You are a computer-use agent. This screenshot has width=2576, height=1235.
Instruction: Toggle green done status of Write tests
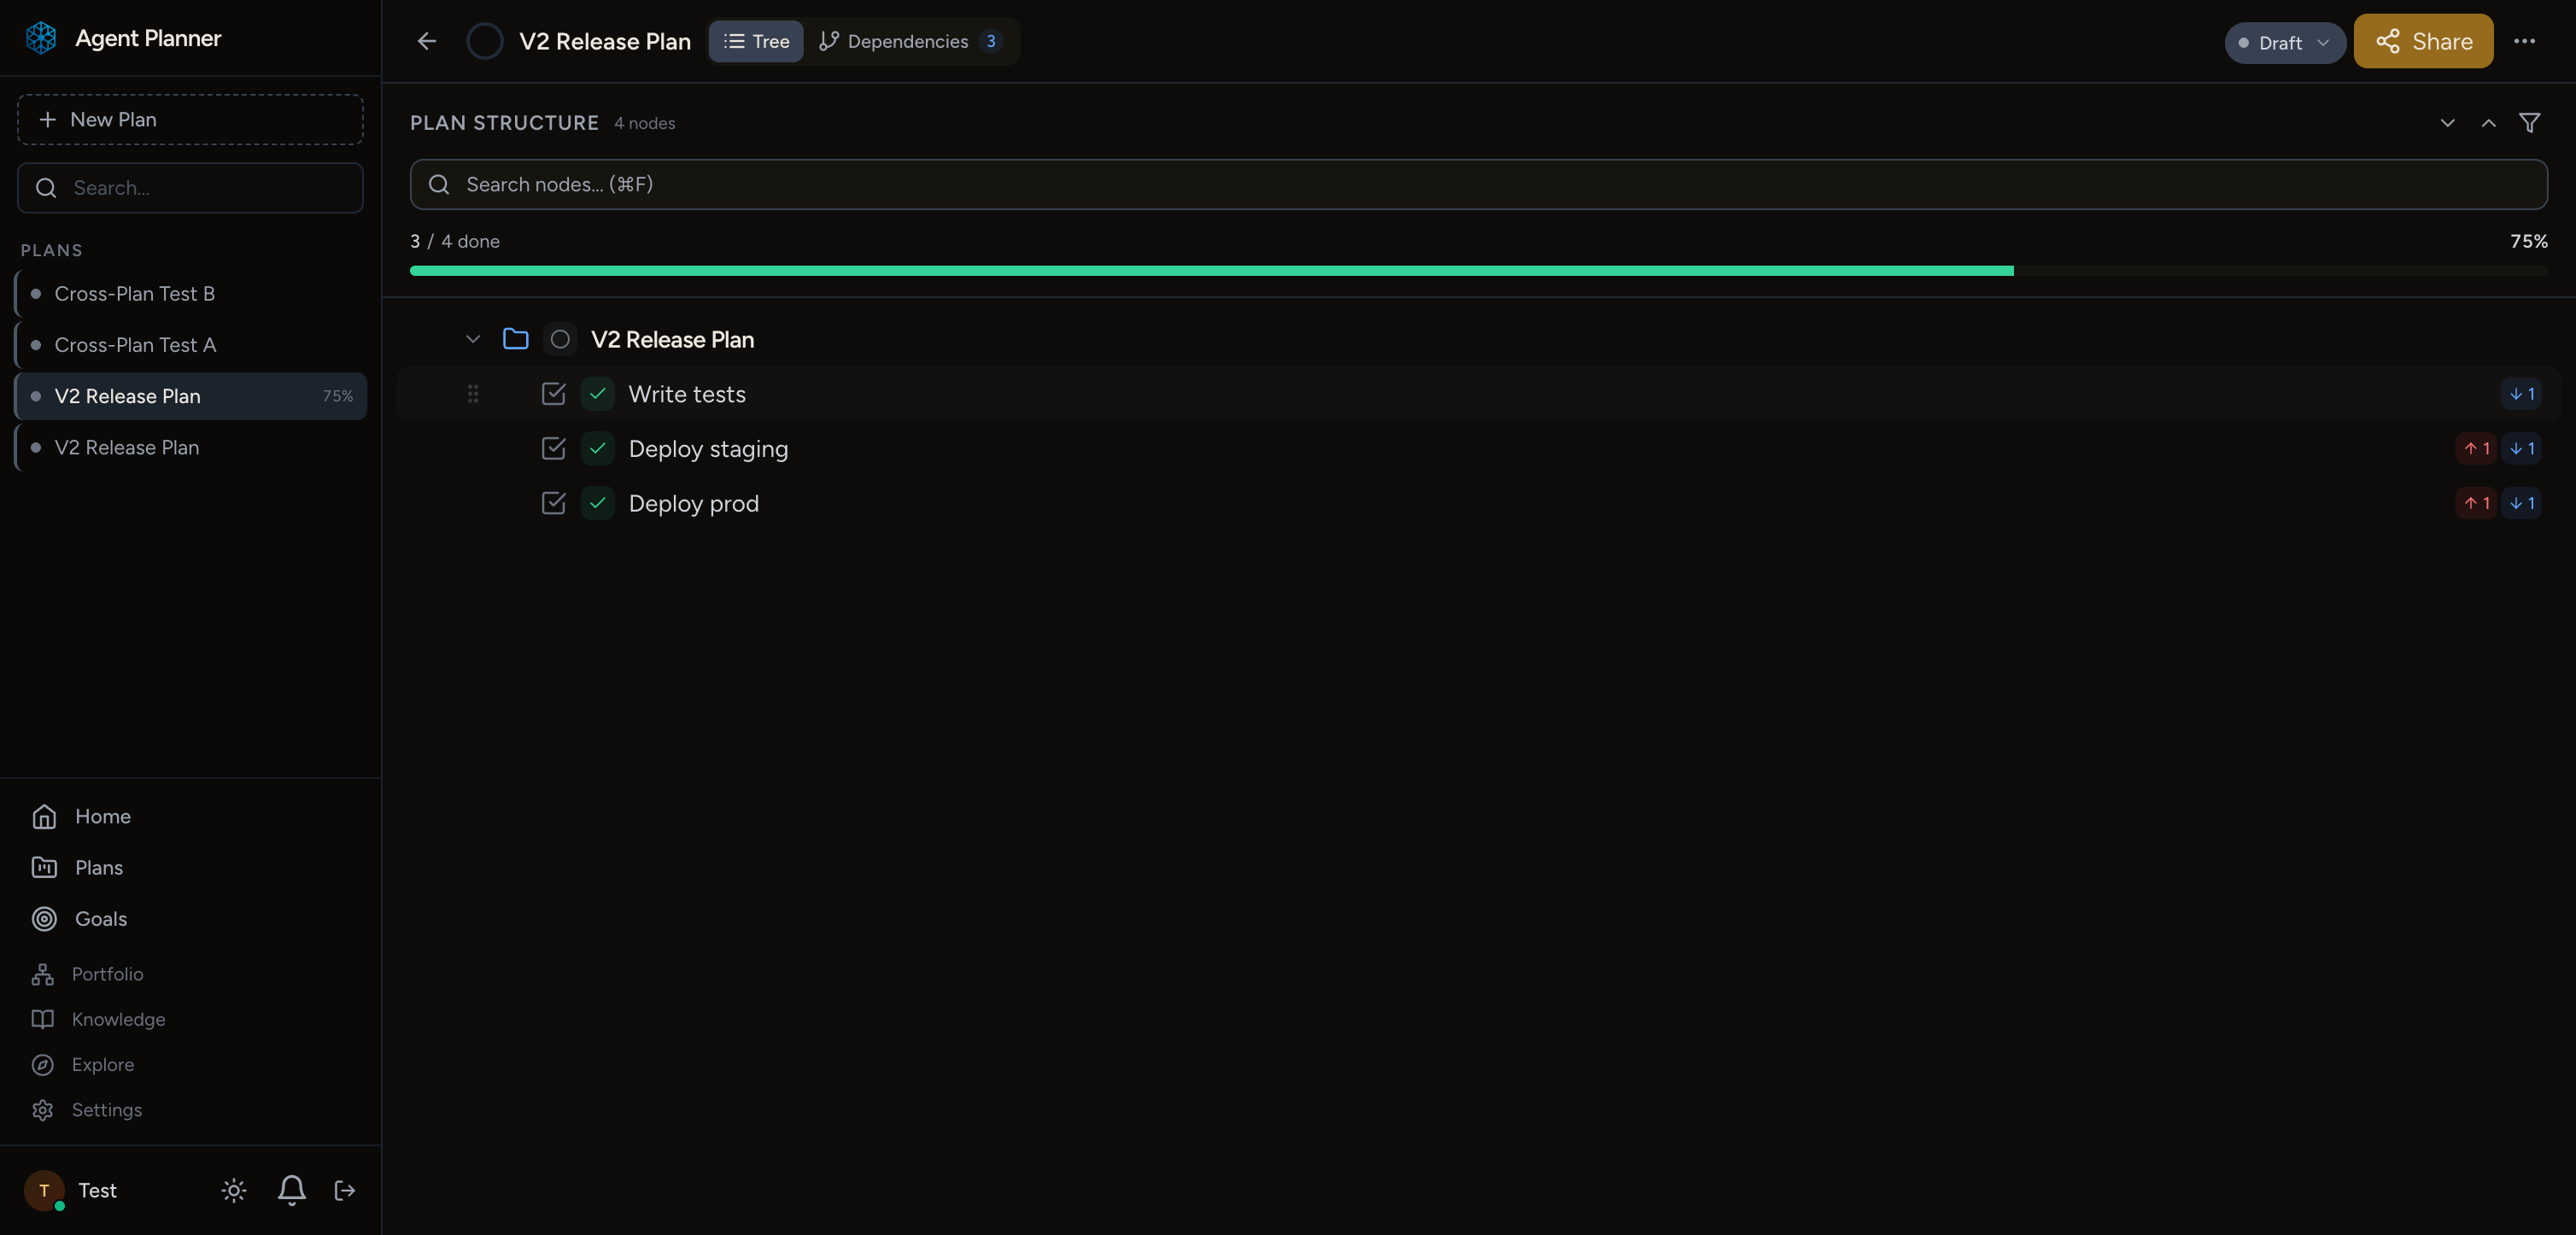click(597, 394)
